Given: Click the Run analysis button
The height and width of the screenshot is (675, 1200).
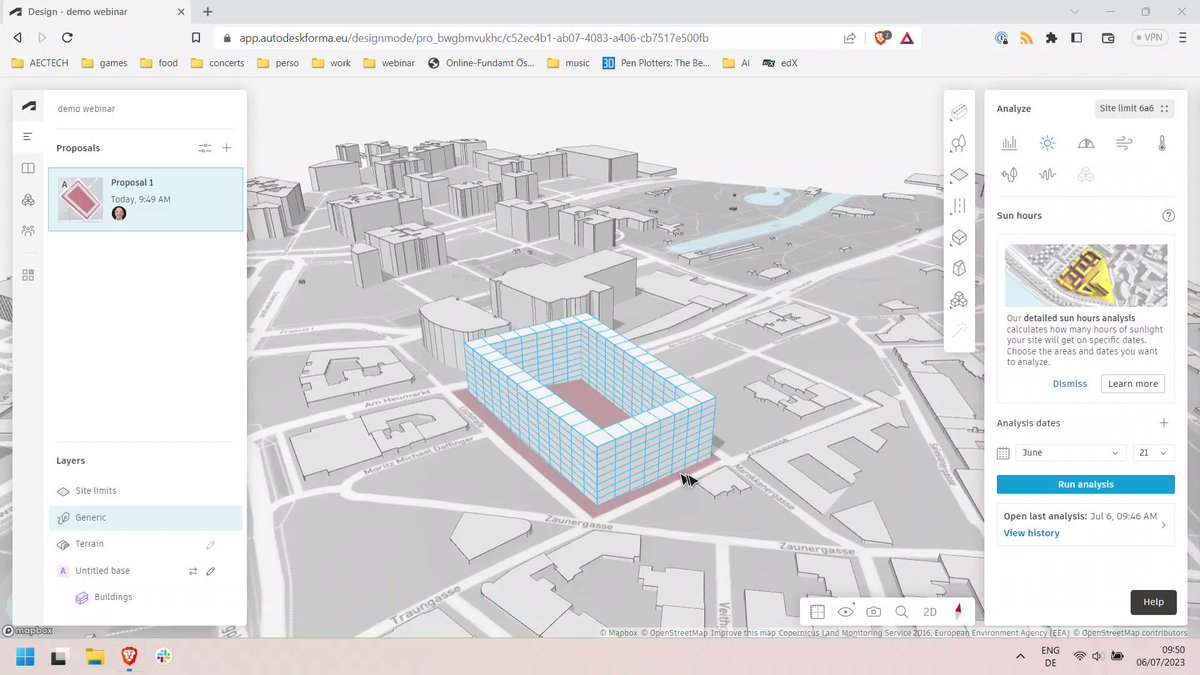Looking at the screenshot, I should tap(1086, 484).
